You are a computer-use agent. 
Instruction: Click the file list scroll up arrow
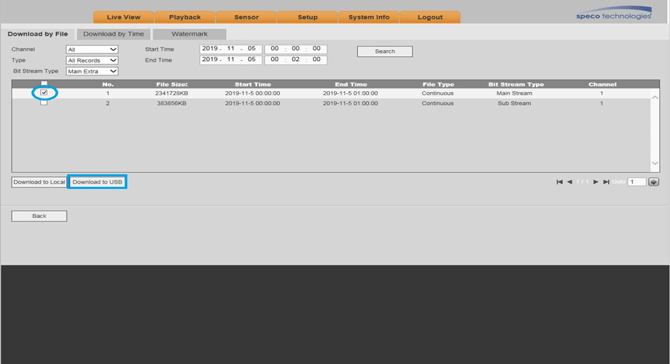655,97
